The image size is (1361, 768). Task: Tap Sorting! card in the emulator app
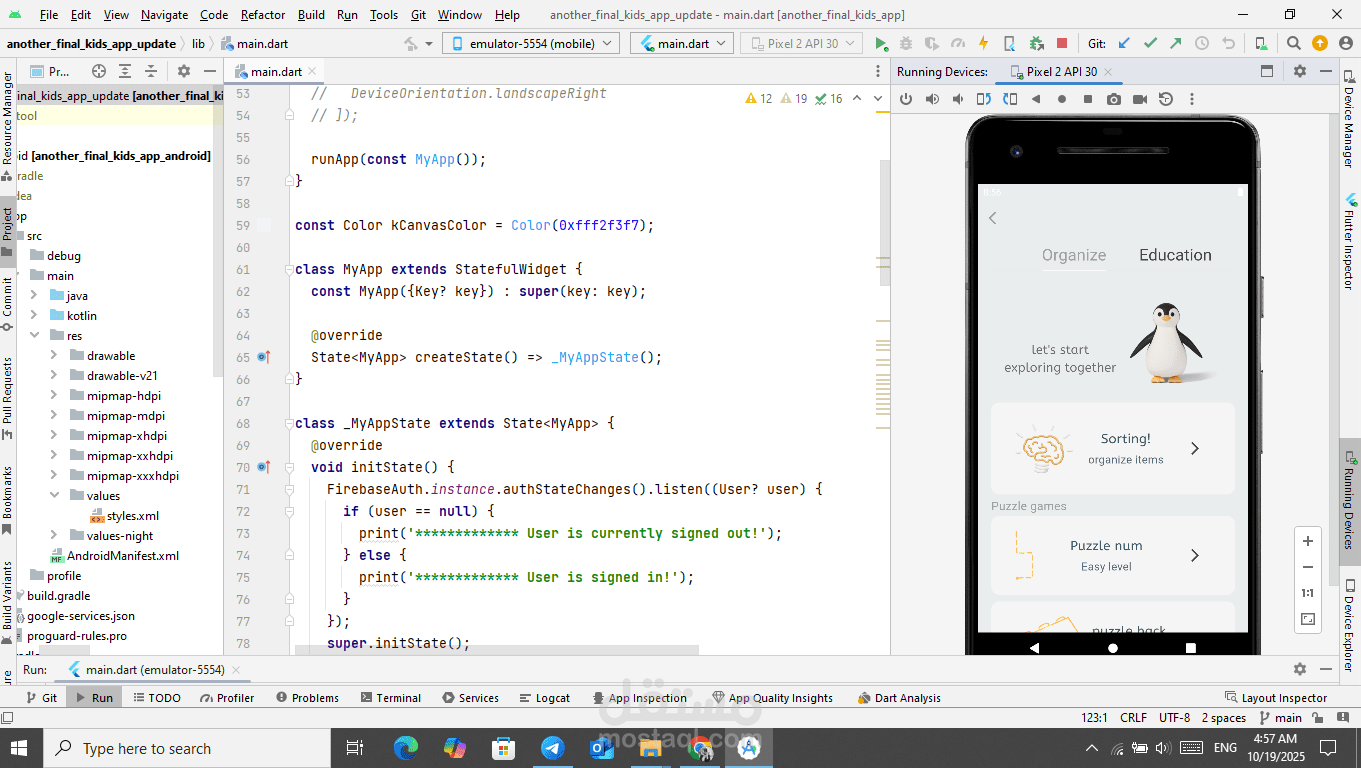1112,449
